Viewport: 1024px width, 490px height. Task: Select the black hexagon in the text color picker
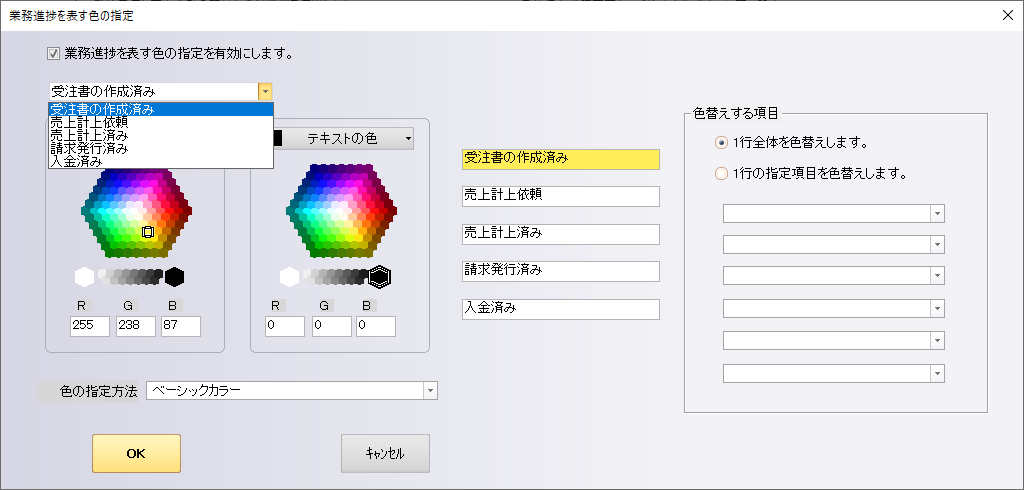tap(380, 277)
